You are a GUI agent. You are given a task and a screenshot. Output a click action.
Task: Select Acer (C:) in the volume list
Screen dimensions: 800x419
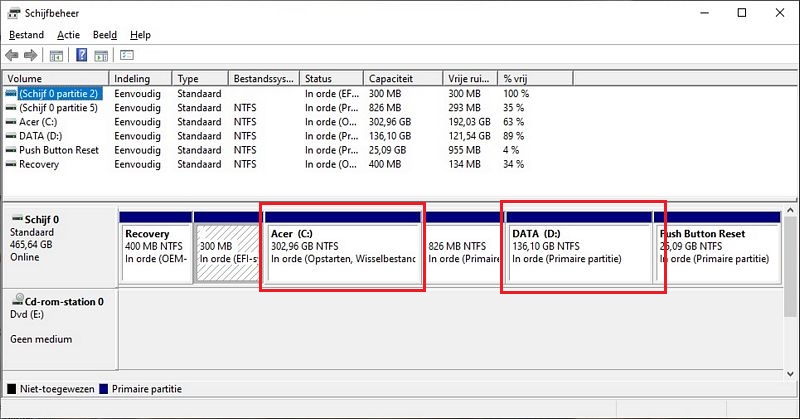point(38,122)
